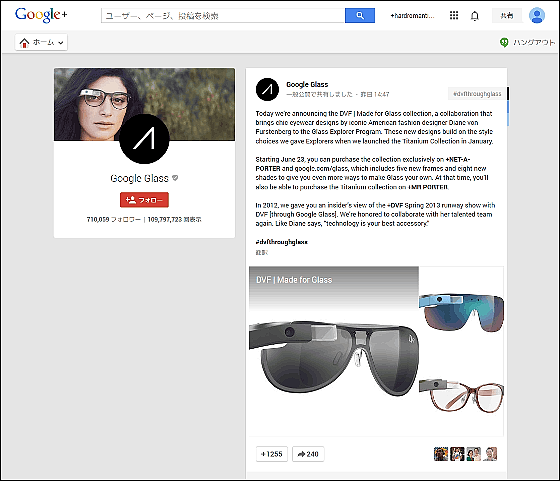Click the Google Glass profile name heading
Viewport: 560px width, 481px height.
pos(139,178)
